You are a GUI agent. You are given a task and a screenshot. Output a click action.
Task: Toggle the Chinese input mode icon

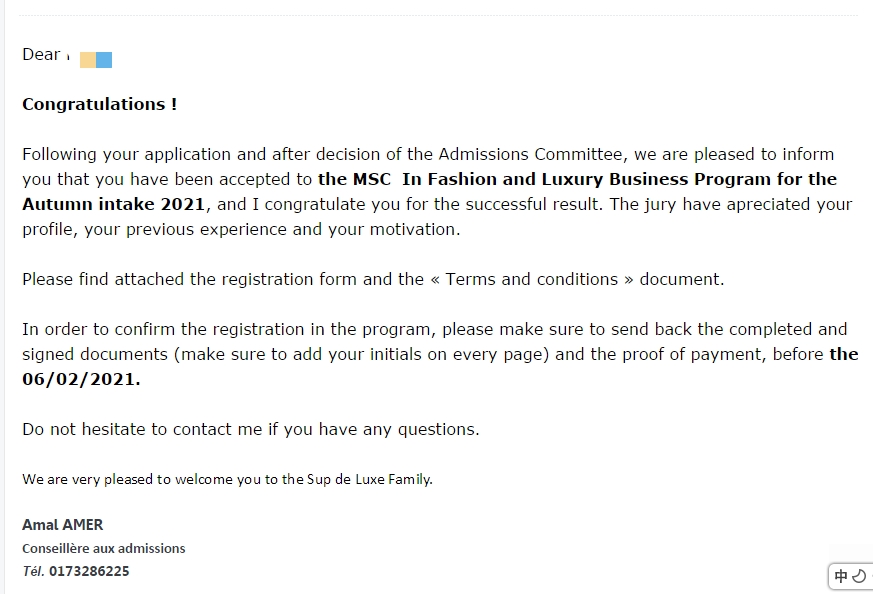pyautogui.click(x=841, y=576)
